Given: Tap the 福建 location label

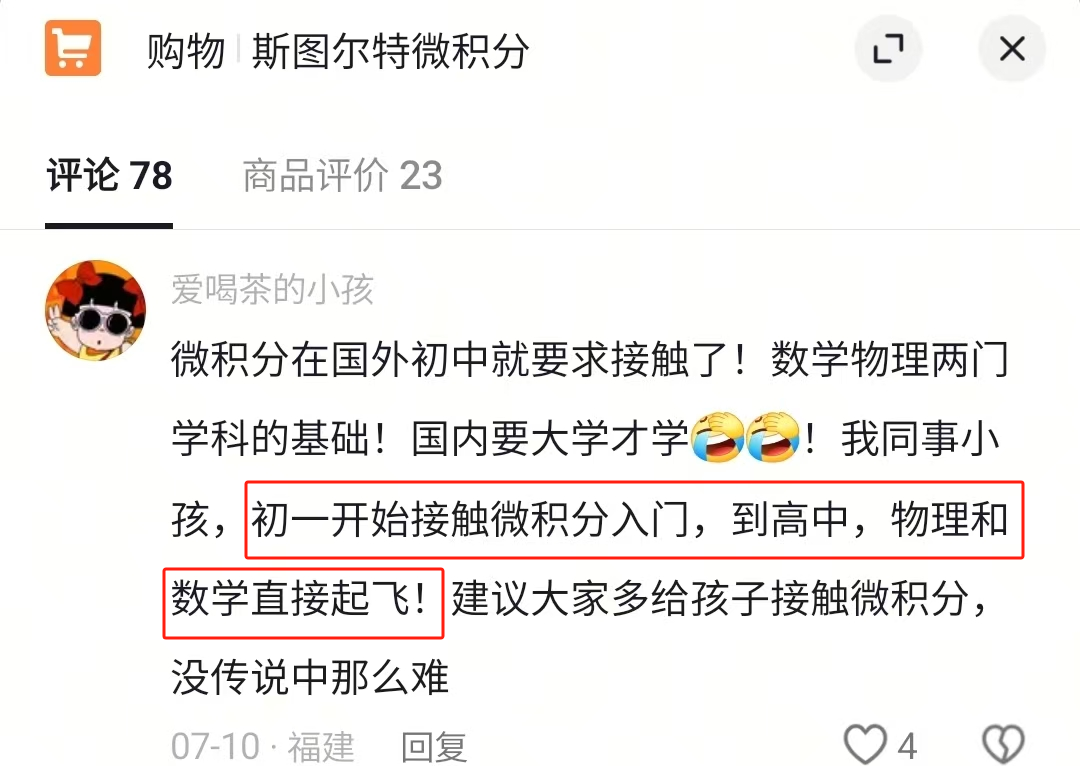Looking at the screenshot, I should [321, 747].
